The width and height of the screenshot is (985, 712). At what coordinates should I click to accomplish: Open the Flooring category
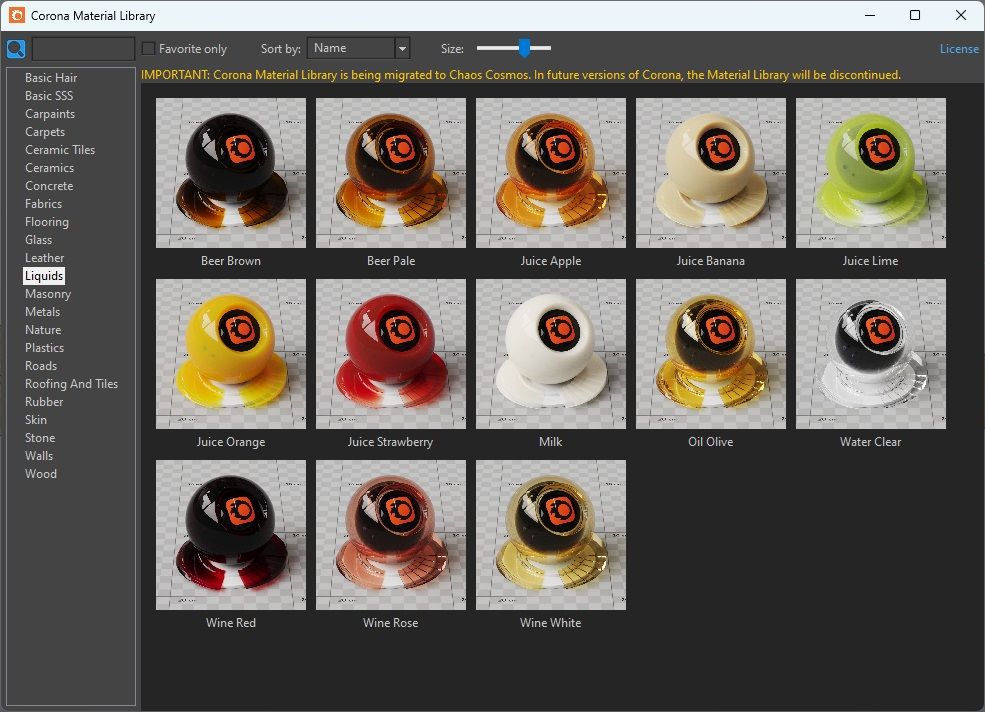pyautogui.click(x=46, y=222)
